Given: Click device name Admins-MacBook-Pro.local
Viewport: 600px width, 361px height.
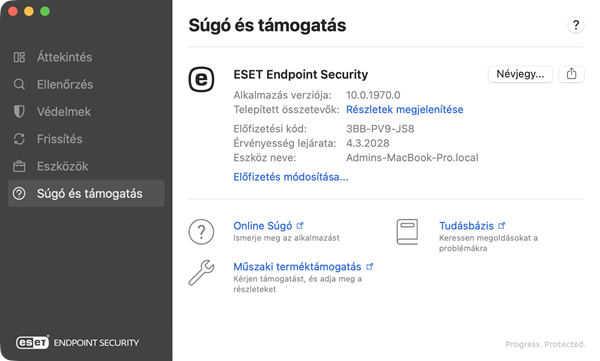Looking at the screenshot, I should click(412, 158).
